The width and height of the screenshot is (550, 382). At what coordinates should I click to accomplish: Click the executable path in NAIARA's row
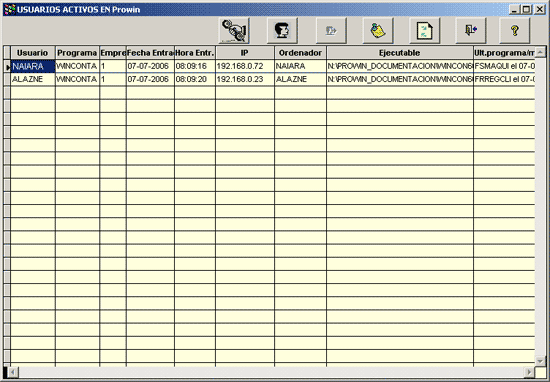[x=400, y=66]
